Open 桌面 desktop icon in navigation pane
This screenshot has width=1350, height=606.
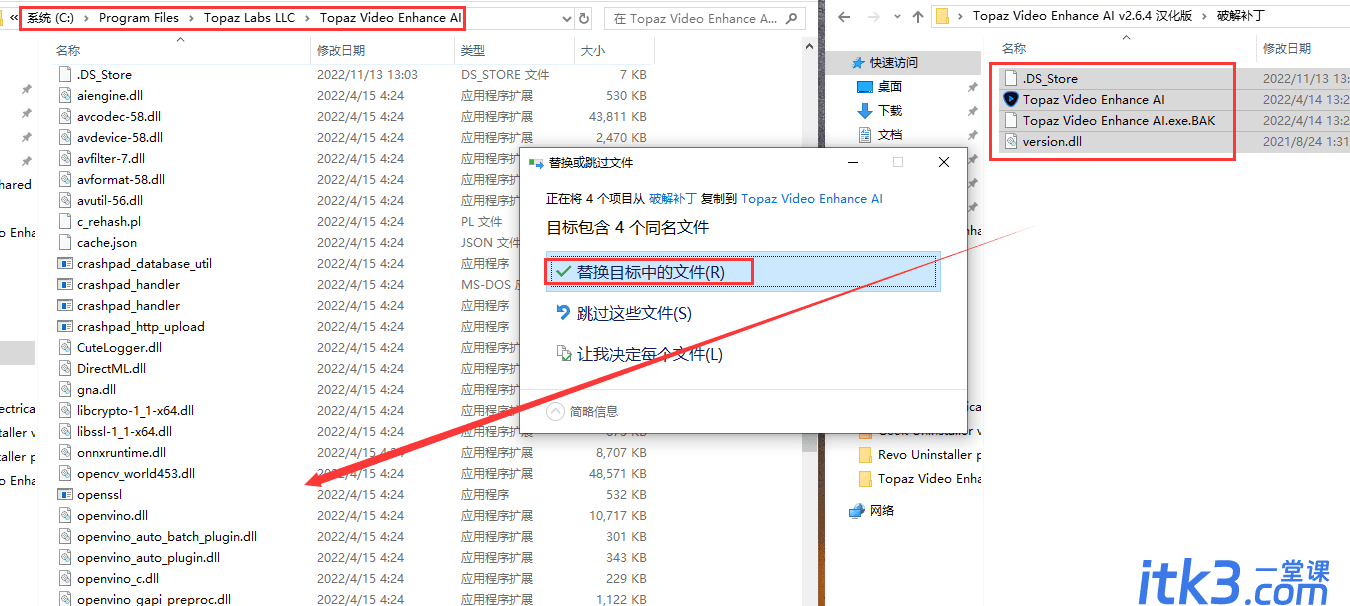click(865, 86)
